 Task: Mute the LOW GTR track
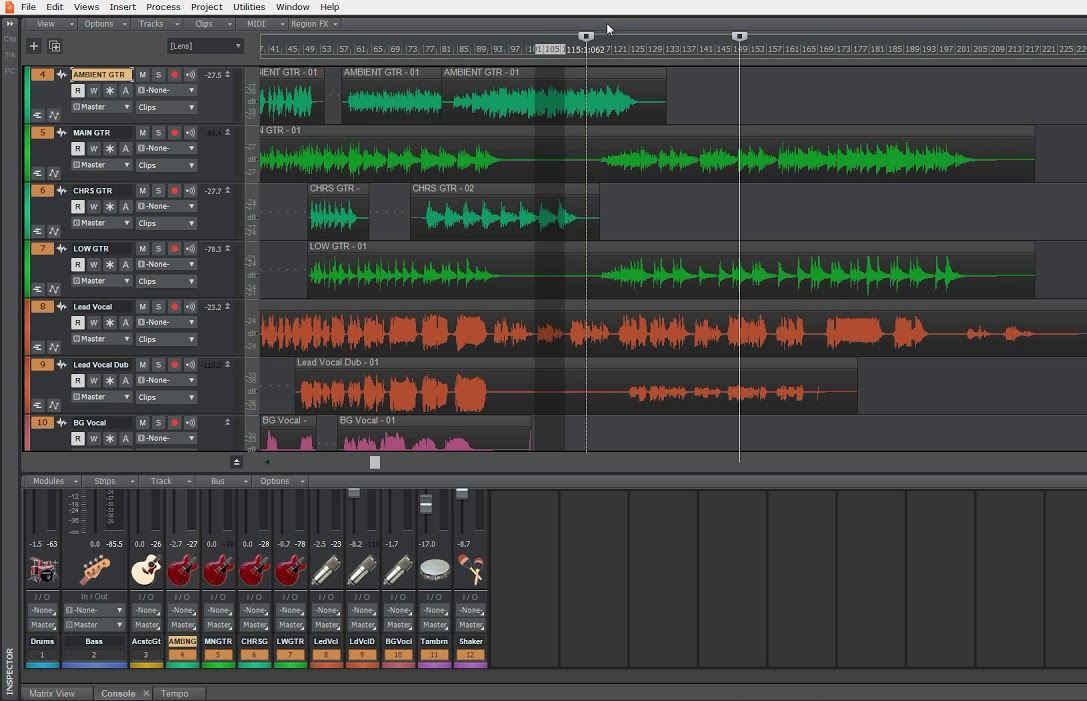[x=142, y=248]
